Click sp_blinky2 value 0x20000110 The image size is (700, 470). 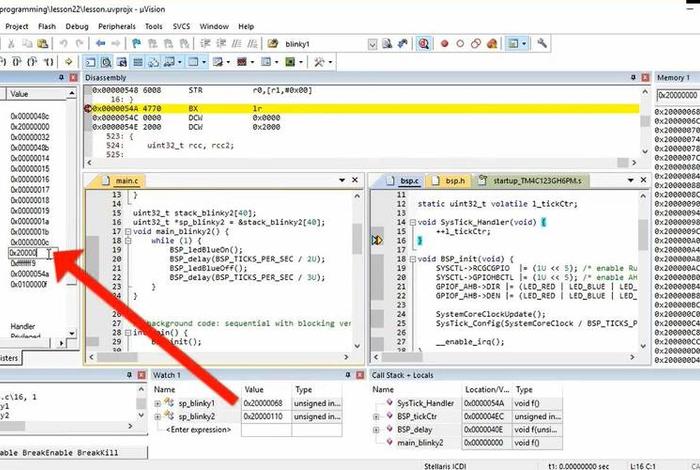[x=263, y=417]
